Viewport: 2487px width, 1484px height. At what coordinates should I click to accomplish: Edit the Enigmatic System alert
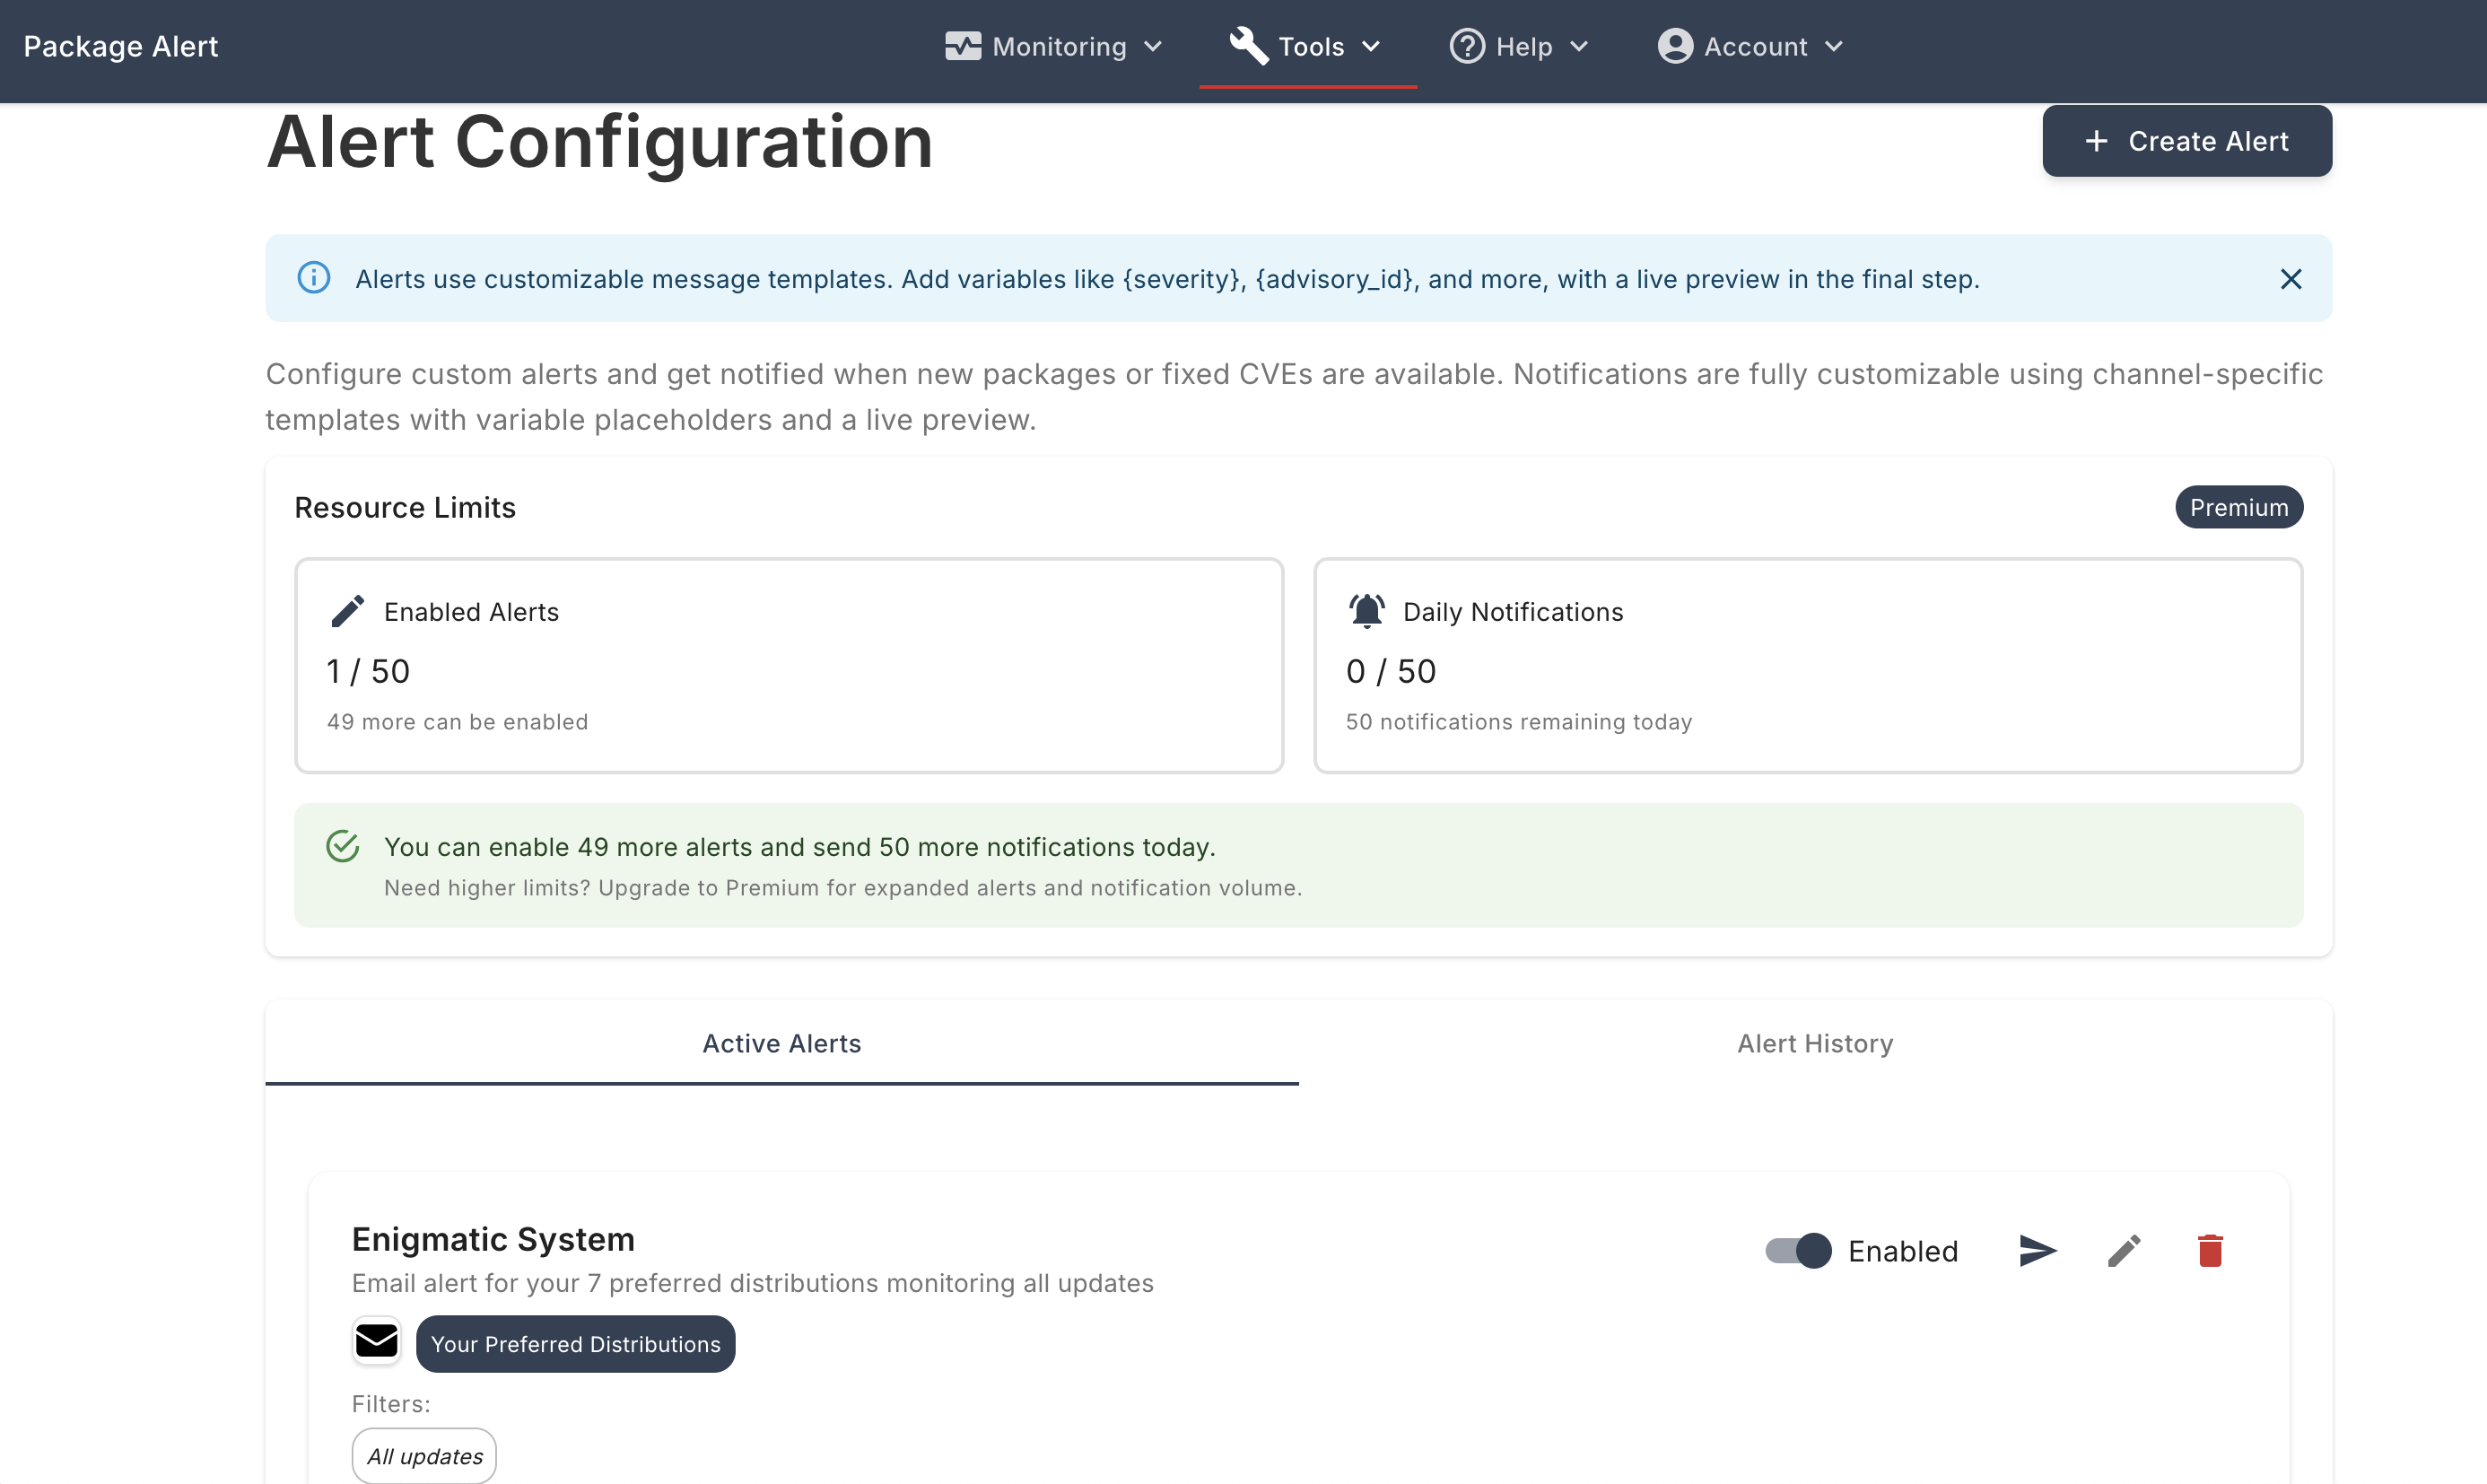2124,1250
